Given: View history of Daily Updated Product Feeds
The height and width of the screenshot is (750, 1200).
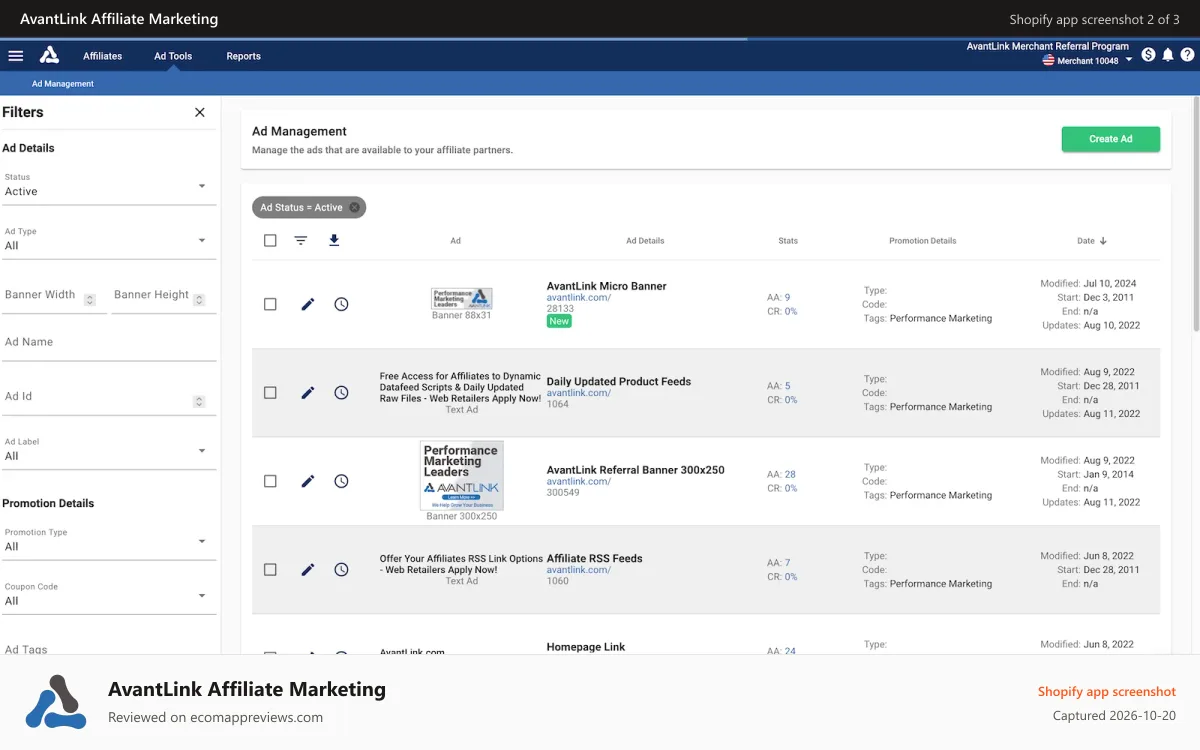Looking at the screenshot, I should pos(341,393).
